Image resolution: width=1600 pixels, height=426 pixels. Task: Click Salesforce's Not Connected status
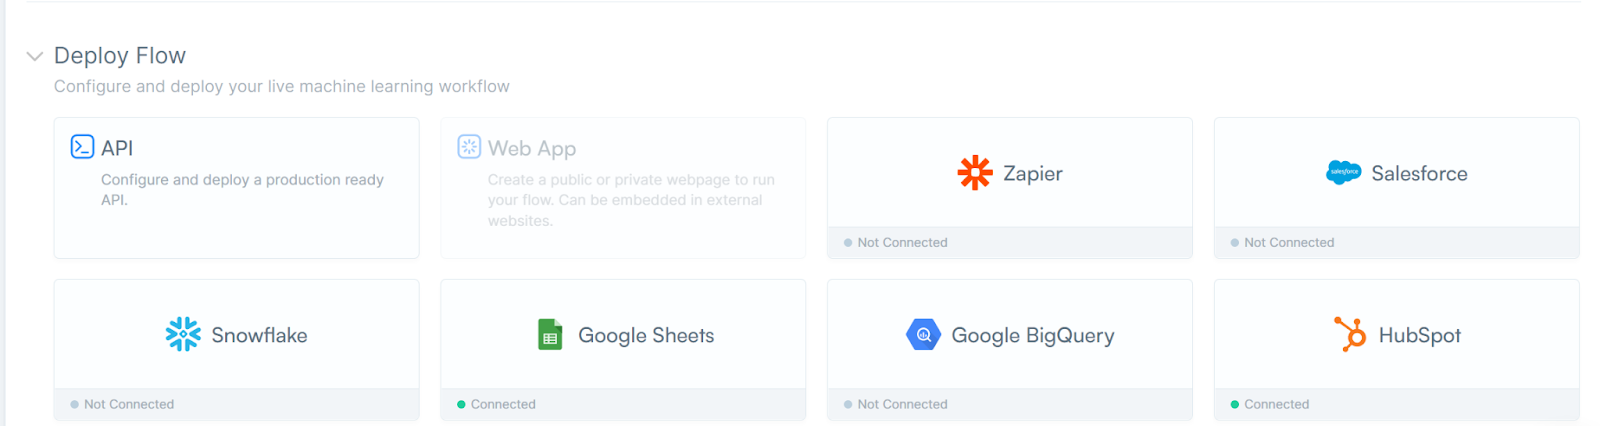click(1288, 243)
